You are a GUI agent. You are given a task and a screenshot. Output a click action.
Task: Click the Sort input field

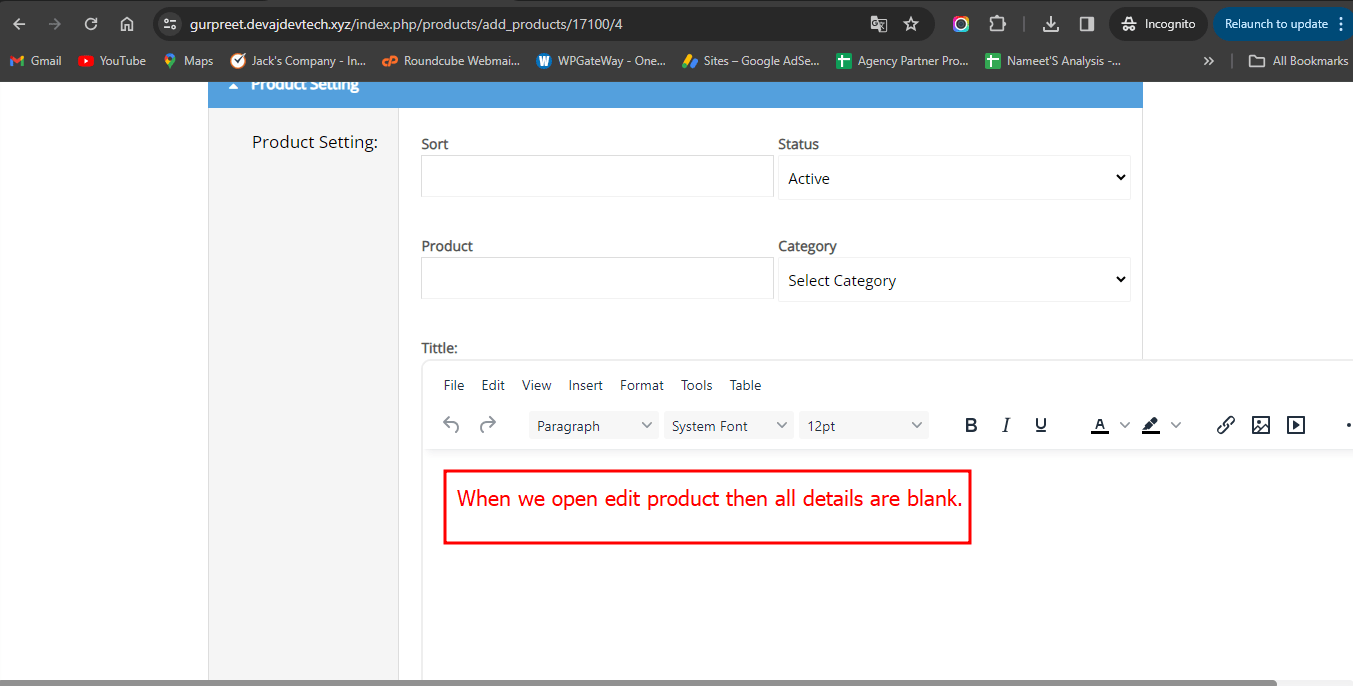[x=597, y=176]
